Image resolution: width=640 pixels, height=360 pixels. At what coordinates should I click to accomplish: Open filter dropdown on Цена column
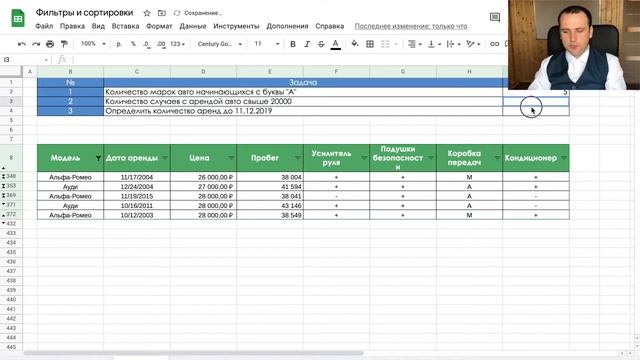pos(231,158)
